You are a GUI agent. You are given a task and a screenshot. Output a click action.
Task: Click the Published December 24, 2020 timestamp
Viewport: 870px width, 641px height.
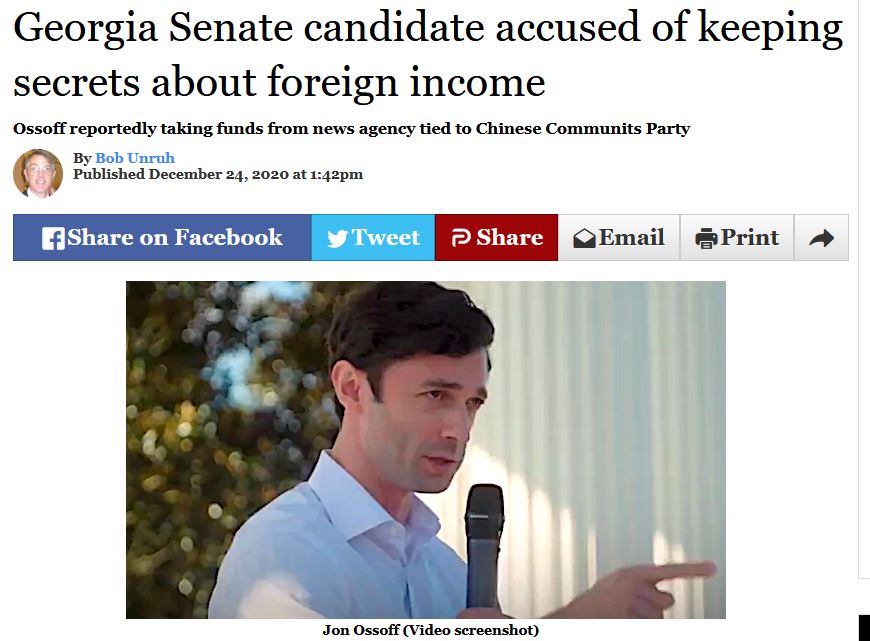(218, 174)
